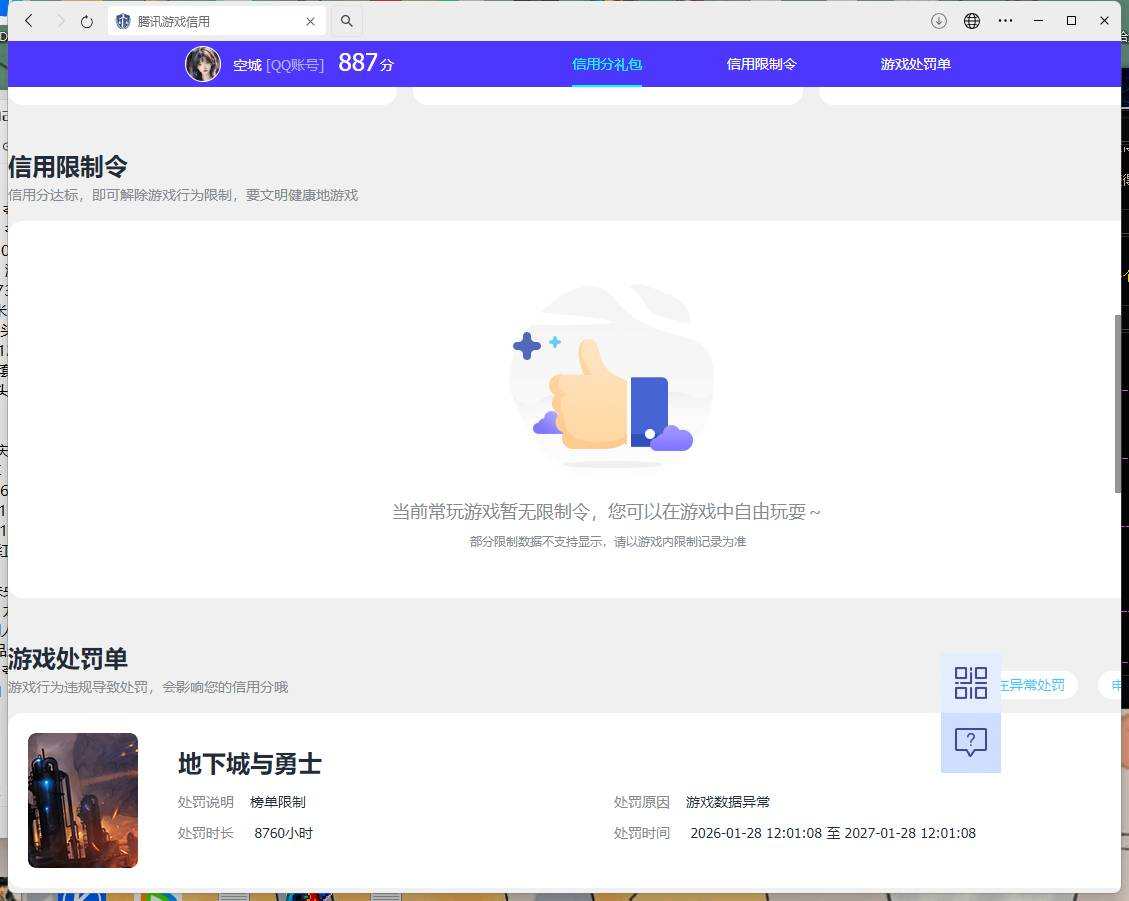The width and height of the screenshot is (1129, 901).
Task: Click the thumbs-up illustration
Action: click(611, 377)
